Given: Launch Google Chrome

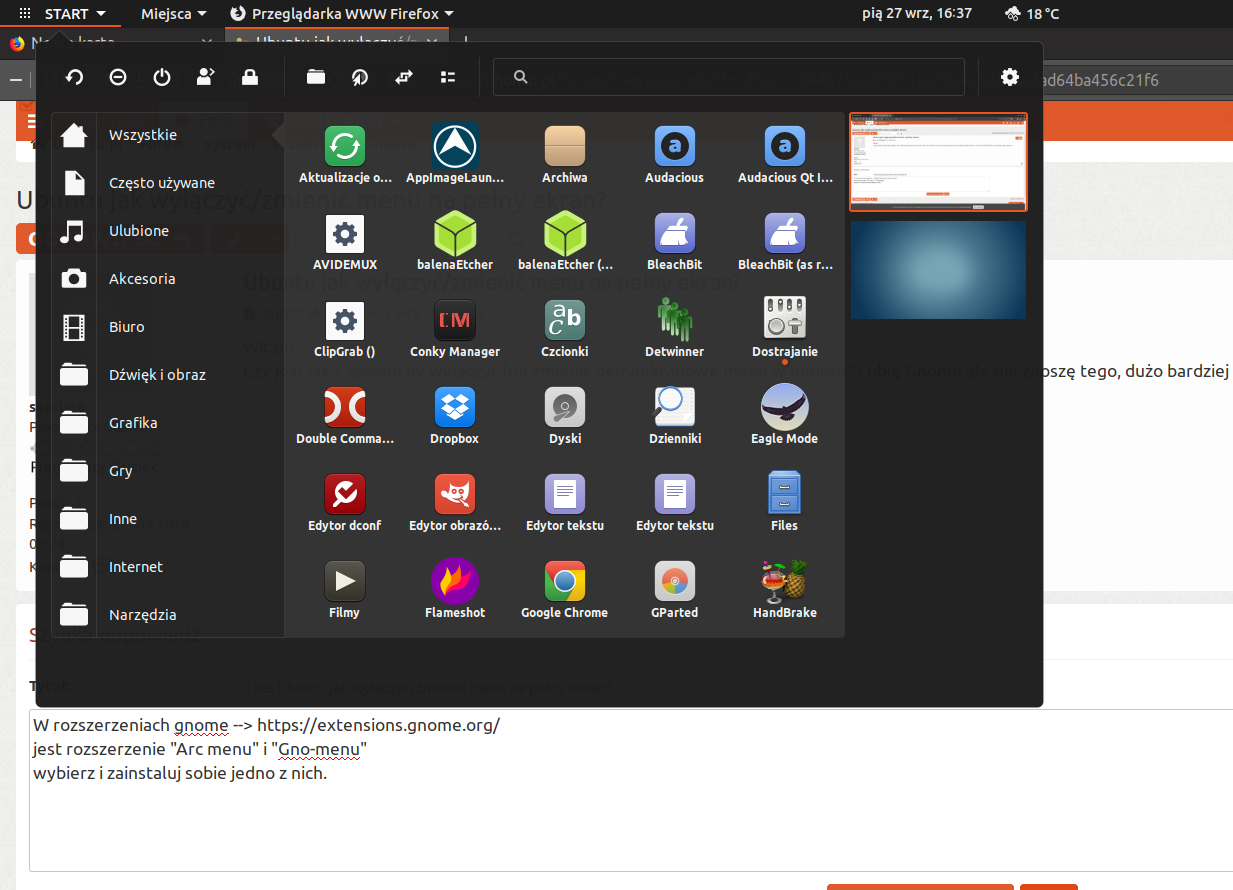Looking at the screenshot, I should [565, 589].
